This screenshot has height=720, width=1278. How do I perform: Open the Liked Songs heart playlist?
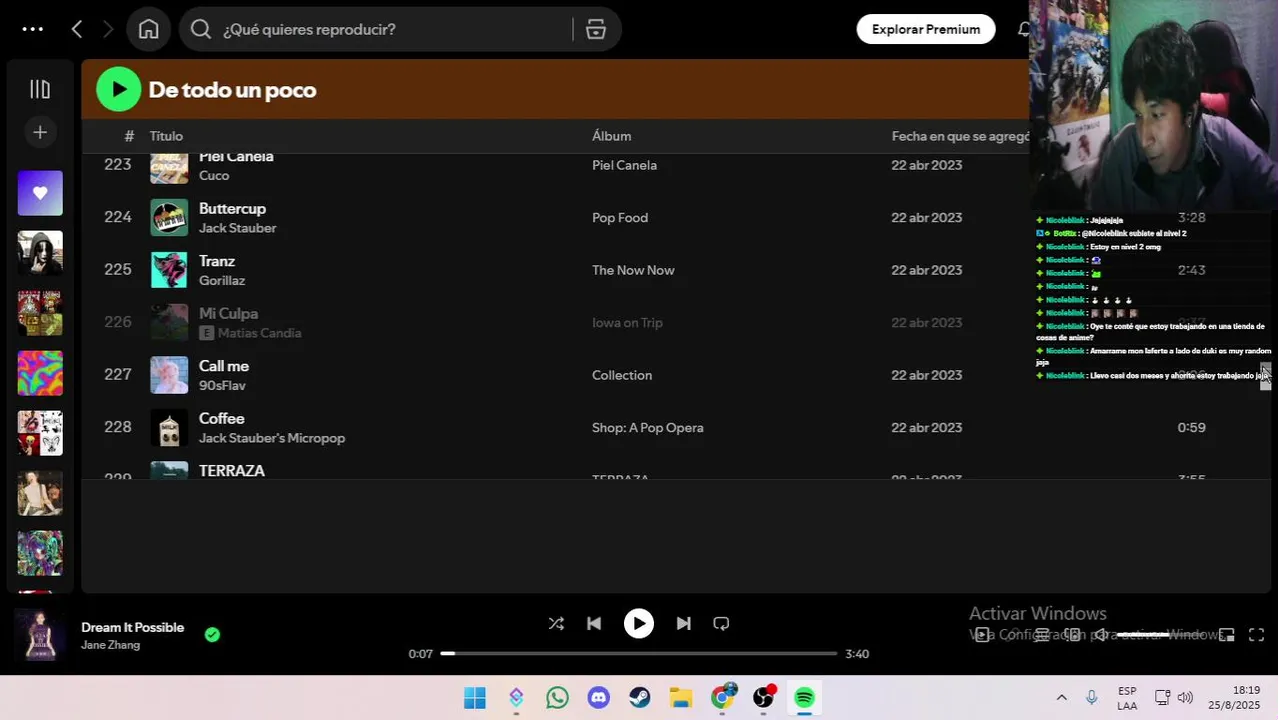click(40, 193)
